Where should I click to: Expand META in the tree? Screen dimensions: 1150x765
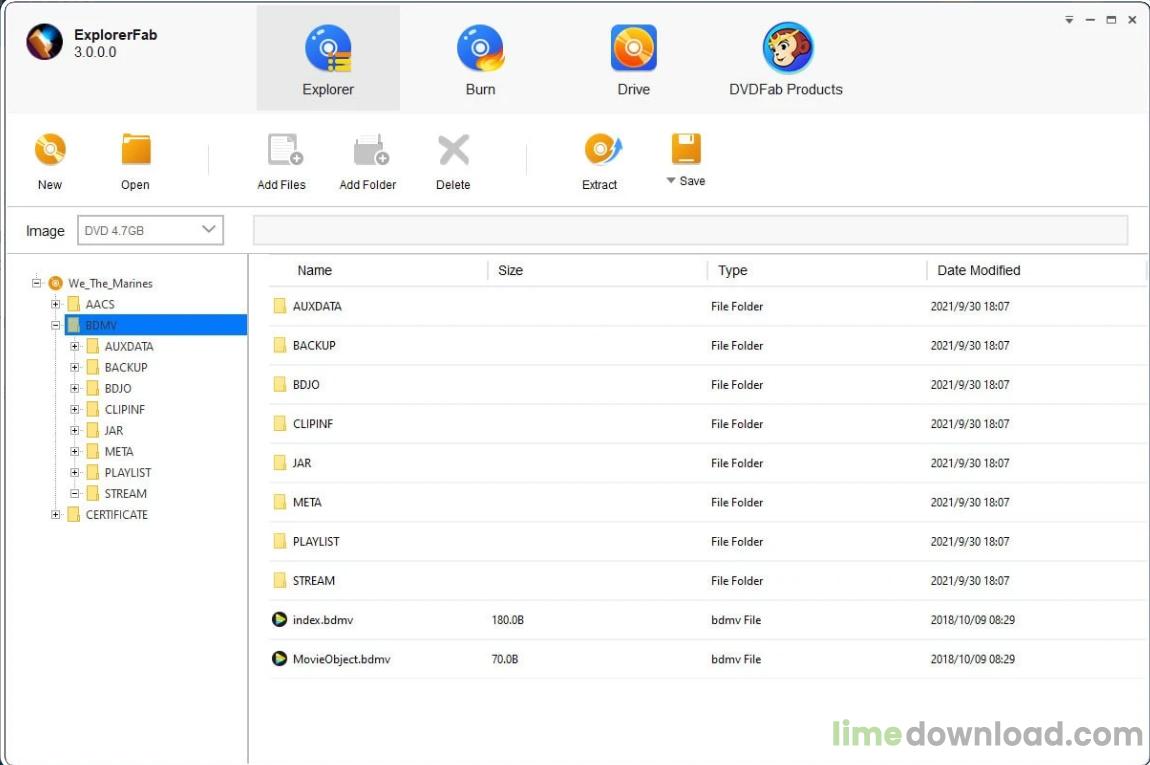[x=74, y=451]
